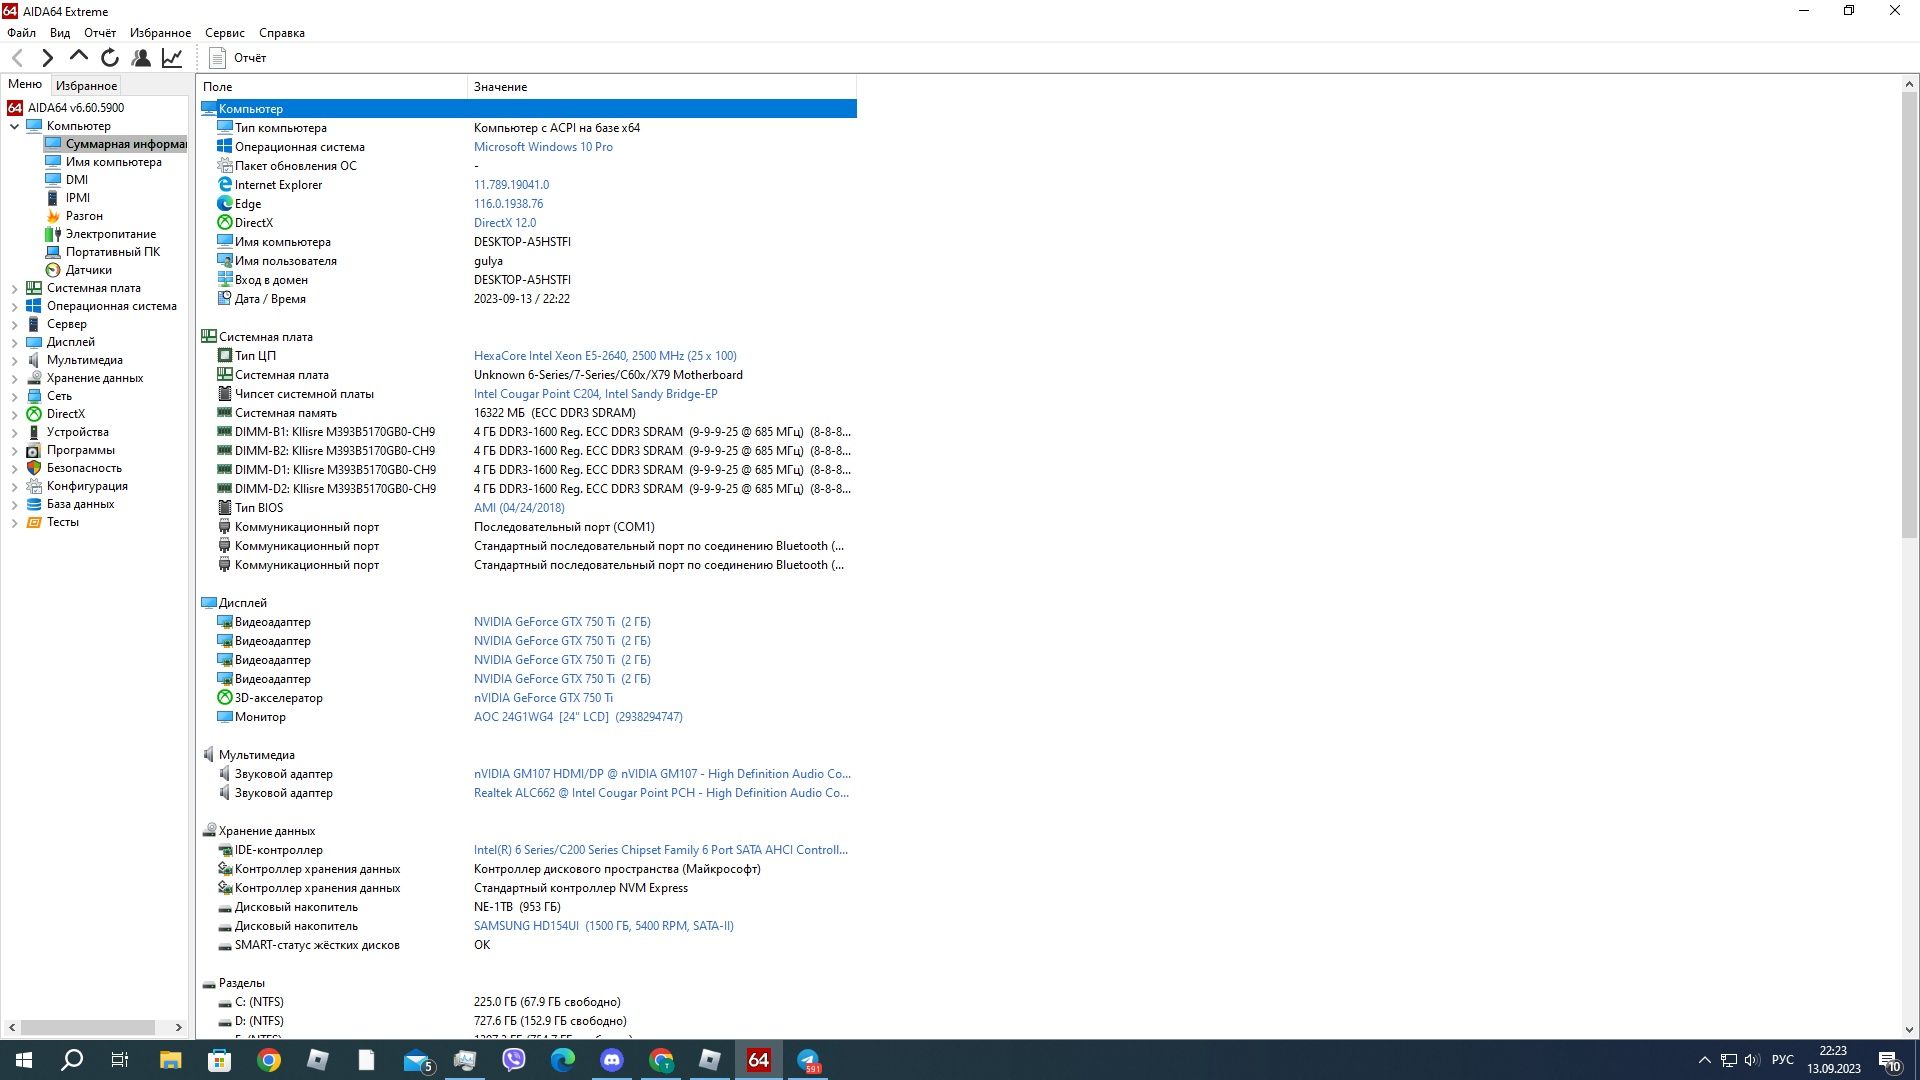Open the Отчёт report button
Viewport: 1920px width, 1080px height.
pos(238,58)
